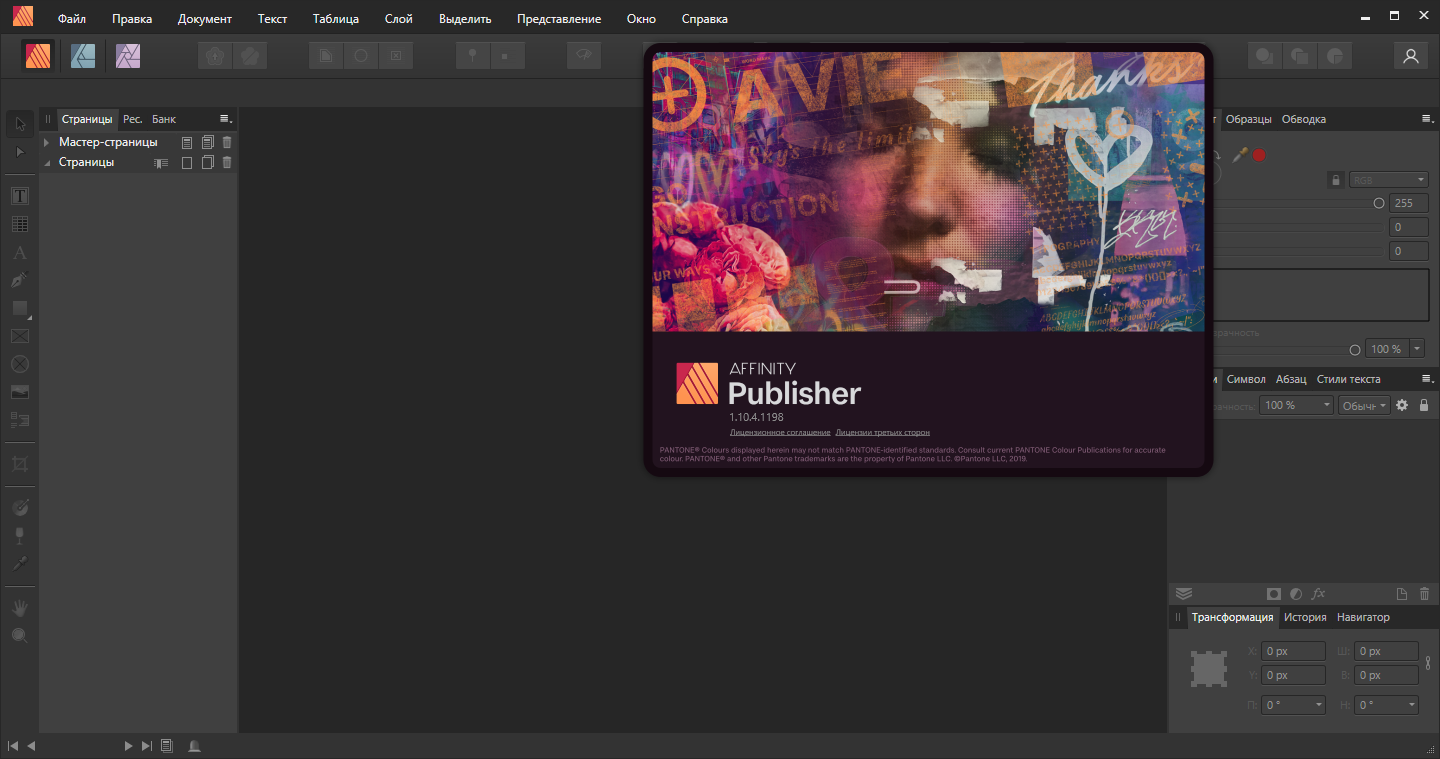
Task: Open the Н shear angle dropdown
Action: pos(1387,705)
